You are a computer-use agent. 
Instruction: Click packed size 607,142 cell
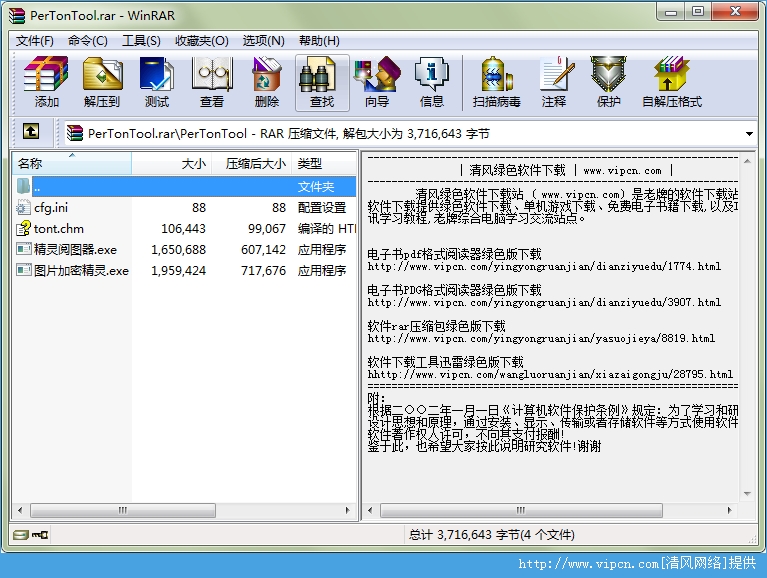(263, 249)
